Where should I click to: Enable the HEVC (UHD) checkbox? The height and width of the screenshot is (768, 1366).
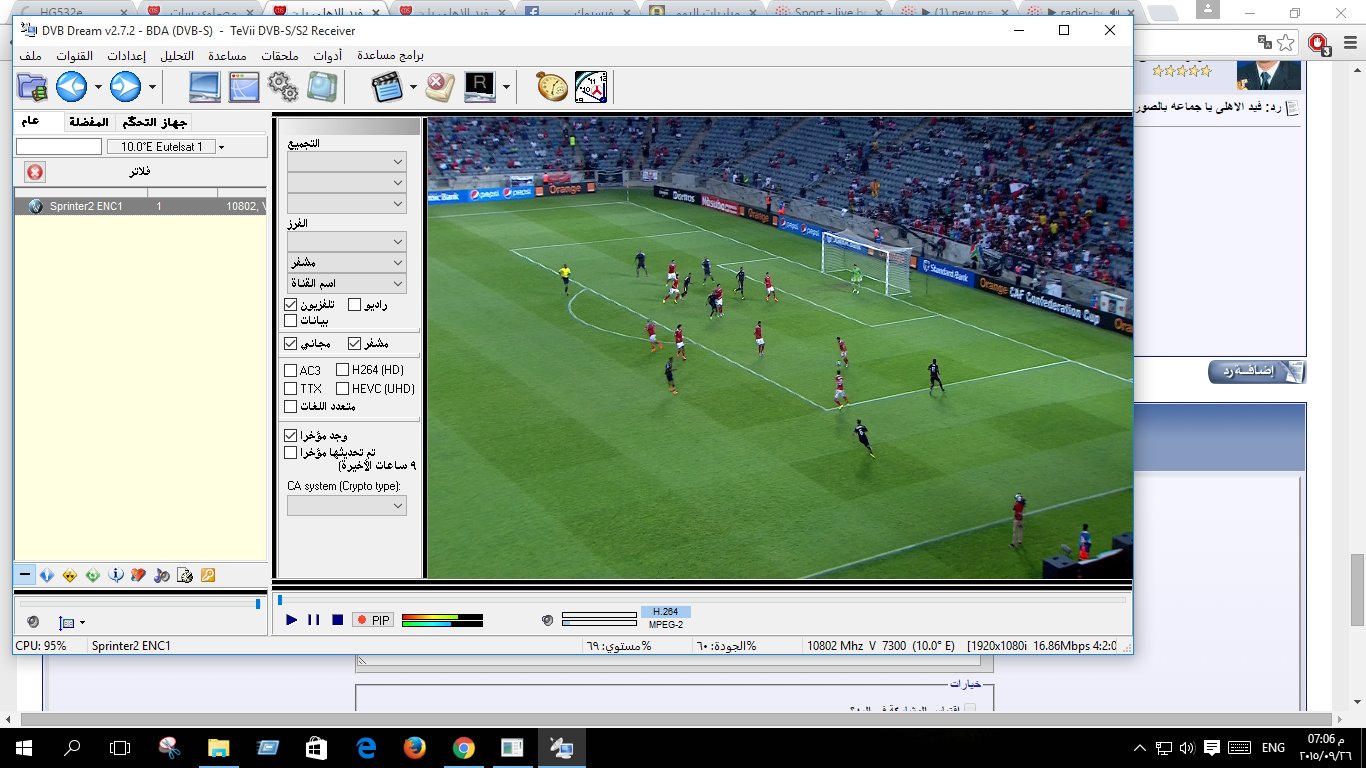343,388
